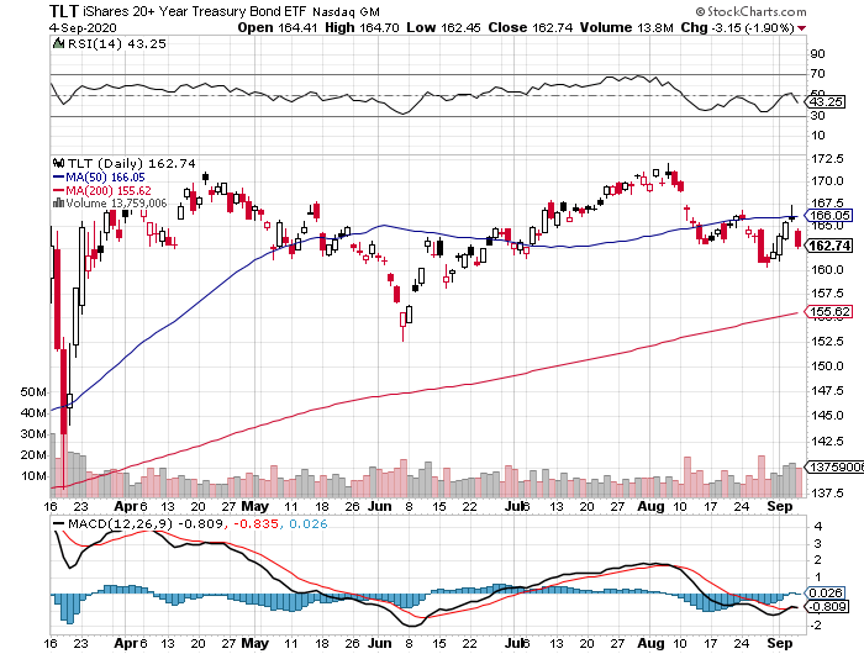Screen dimensions: 864x654
Task: Click the red line swatch before MA(200)
Action: point(58,191)
